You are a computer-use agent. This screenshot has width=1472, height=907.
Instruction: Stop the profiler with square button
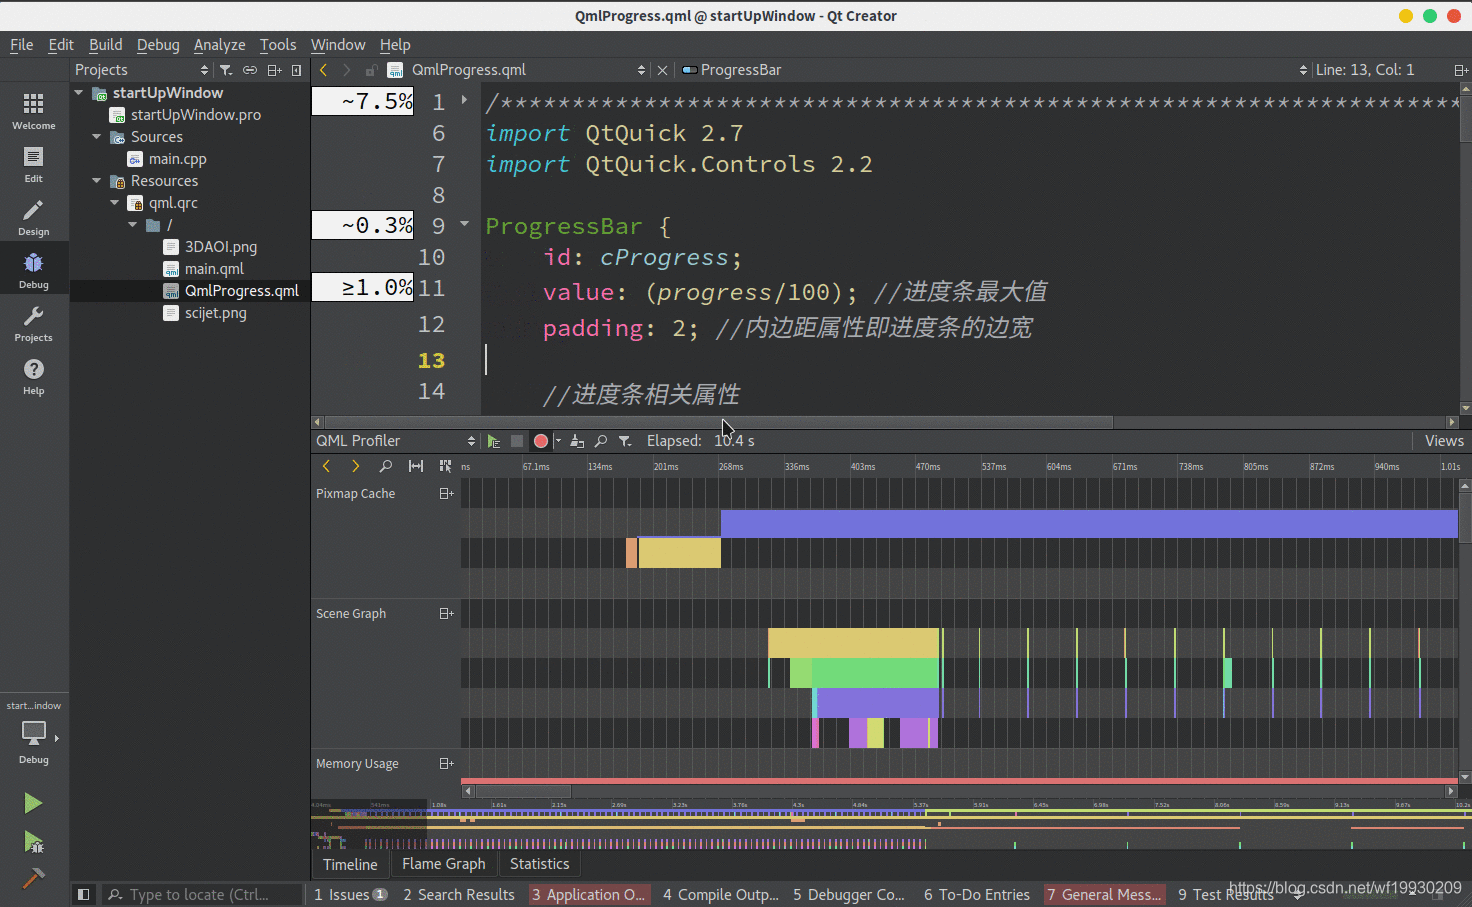(517, 441)
